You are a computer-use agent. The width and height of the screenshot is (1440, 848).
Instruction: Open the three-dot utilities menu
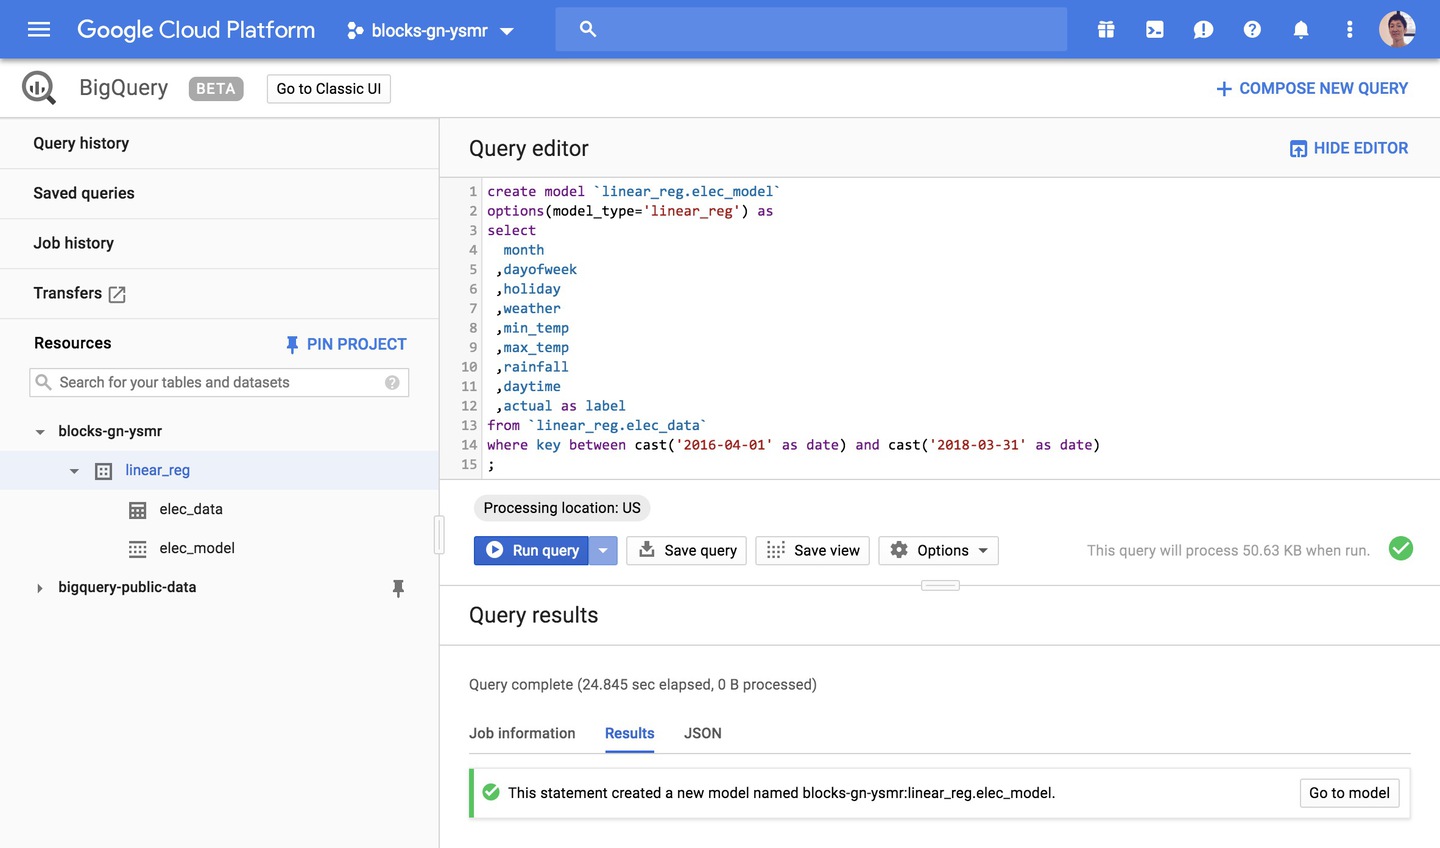[x=1350, y=30]
